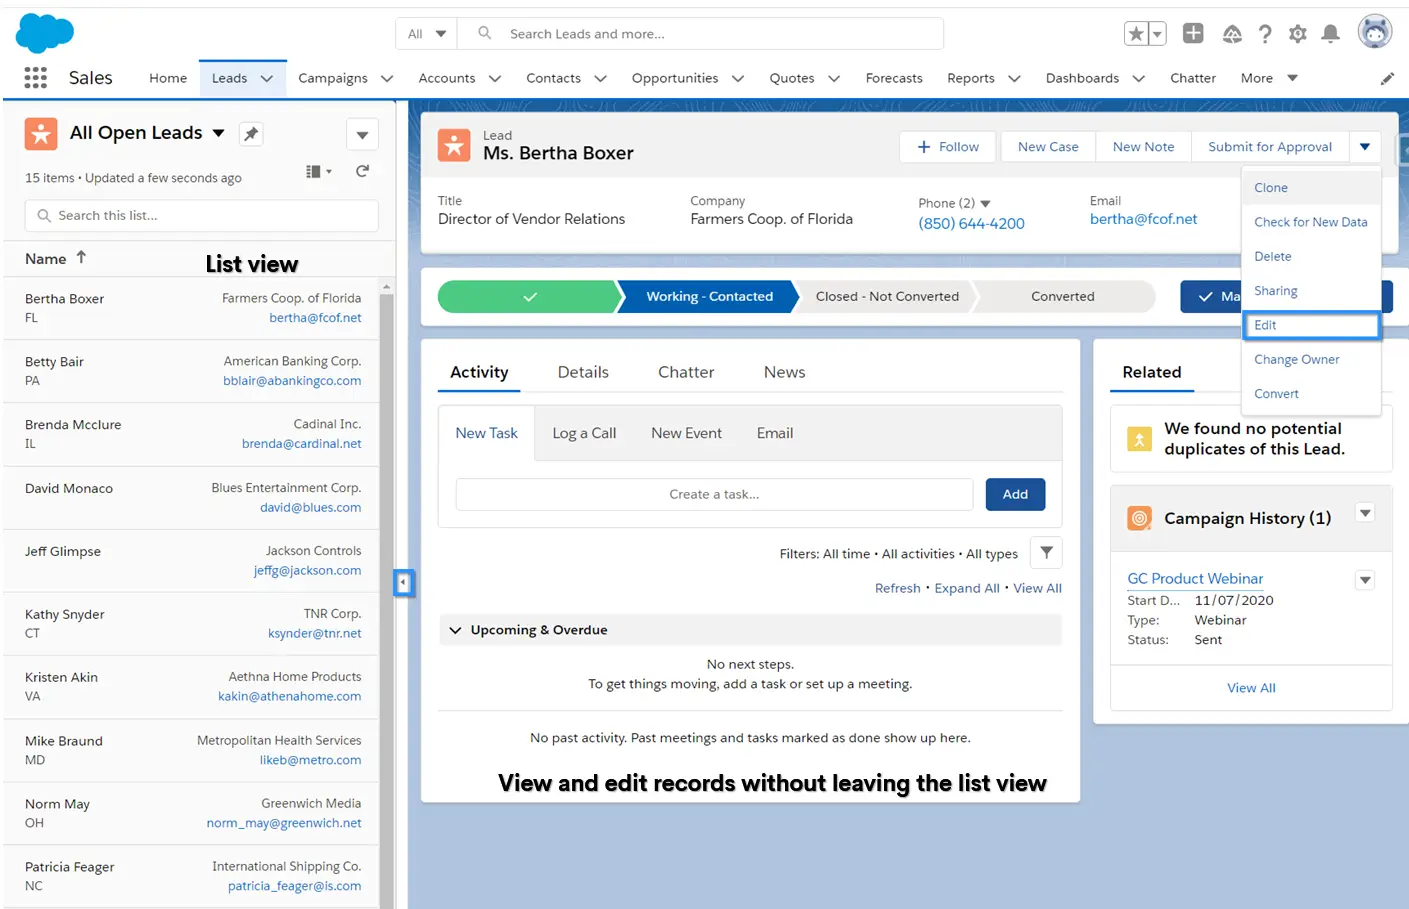Open the Trailhead guidance icon
Image resolution: width=1409 pixels, height=909 pixels.
(1232, 34)
